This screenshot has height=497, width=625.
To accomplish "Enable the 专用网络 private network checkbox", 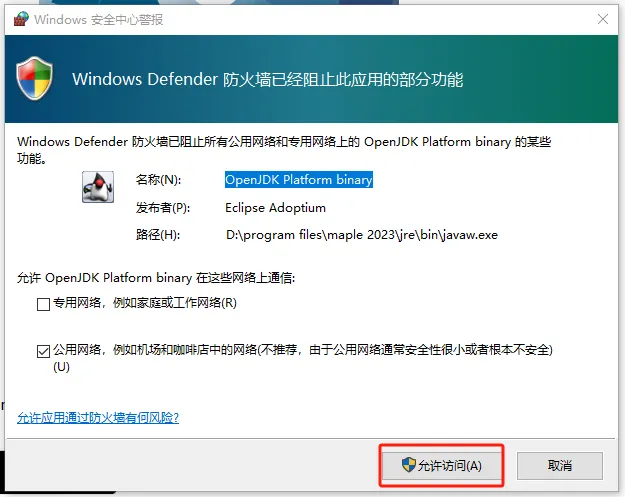I will point(43,304).
